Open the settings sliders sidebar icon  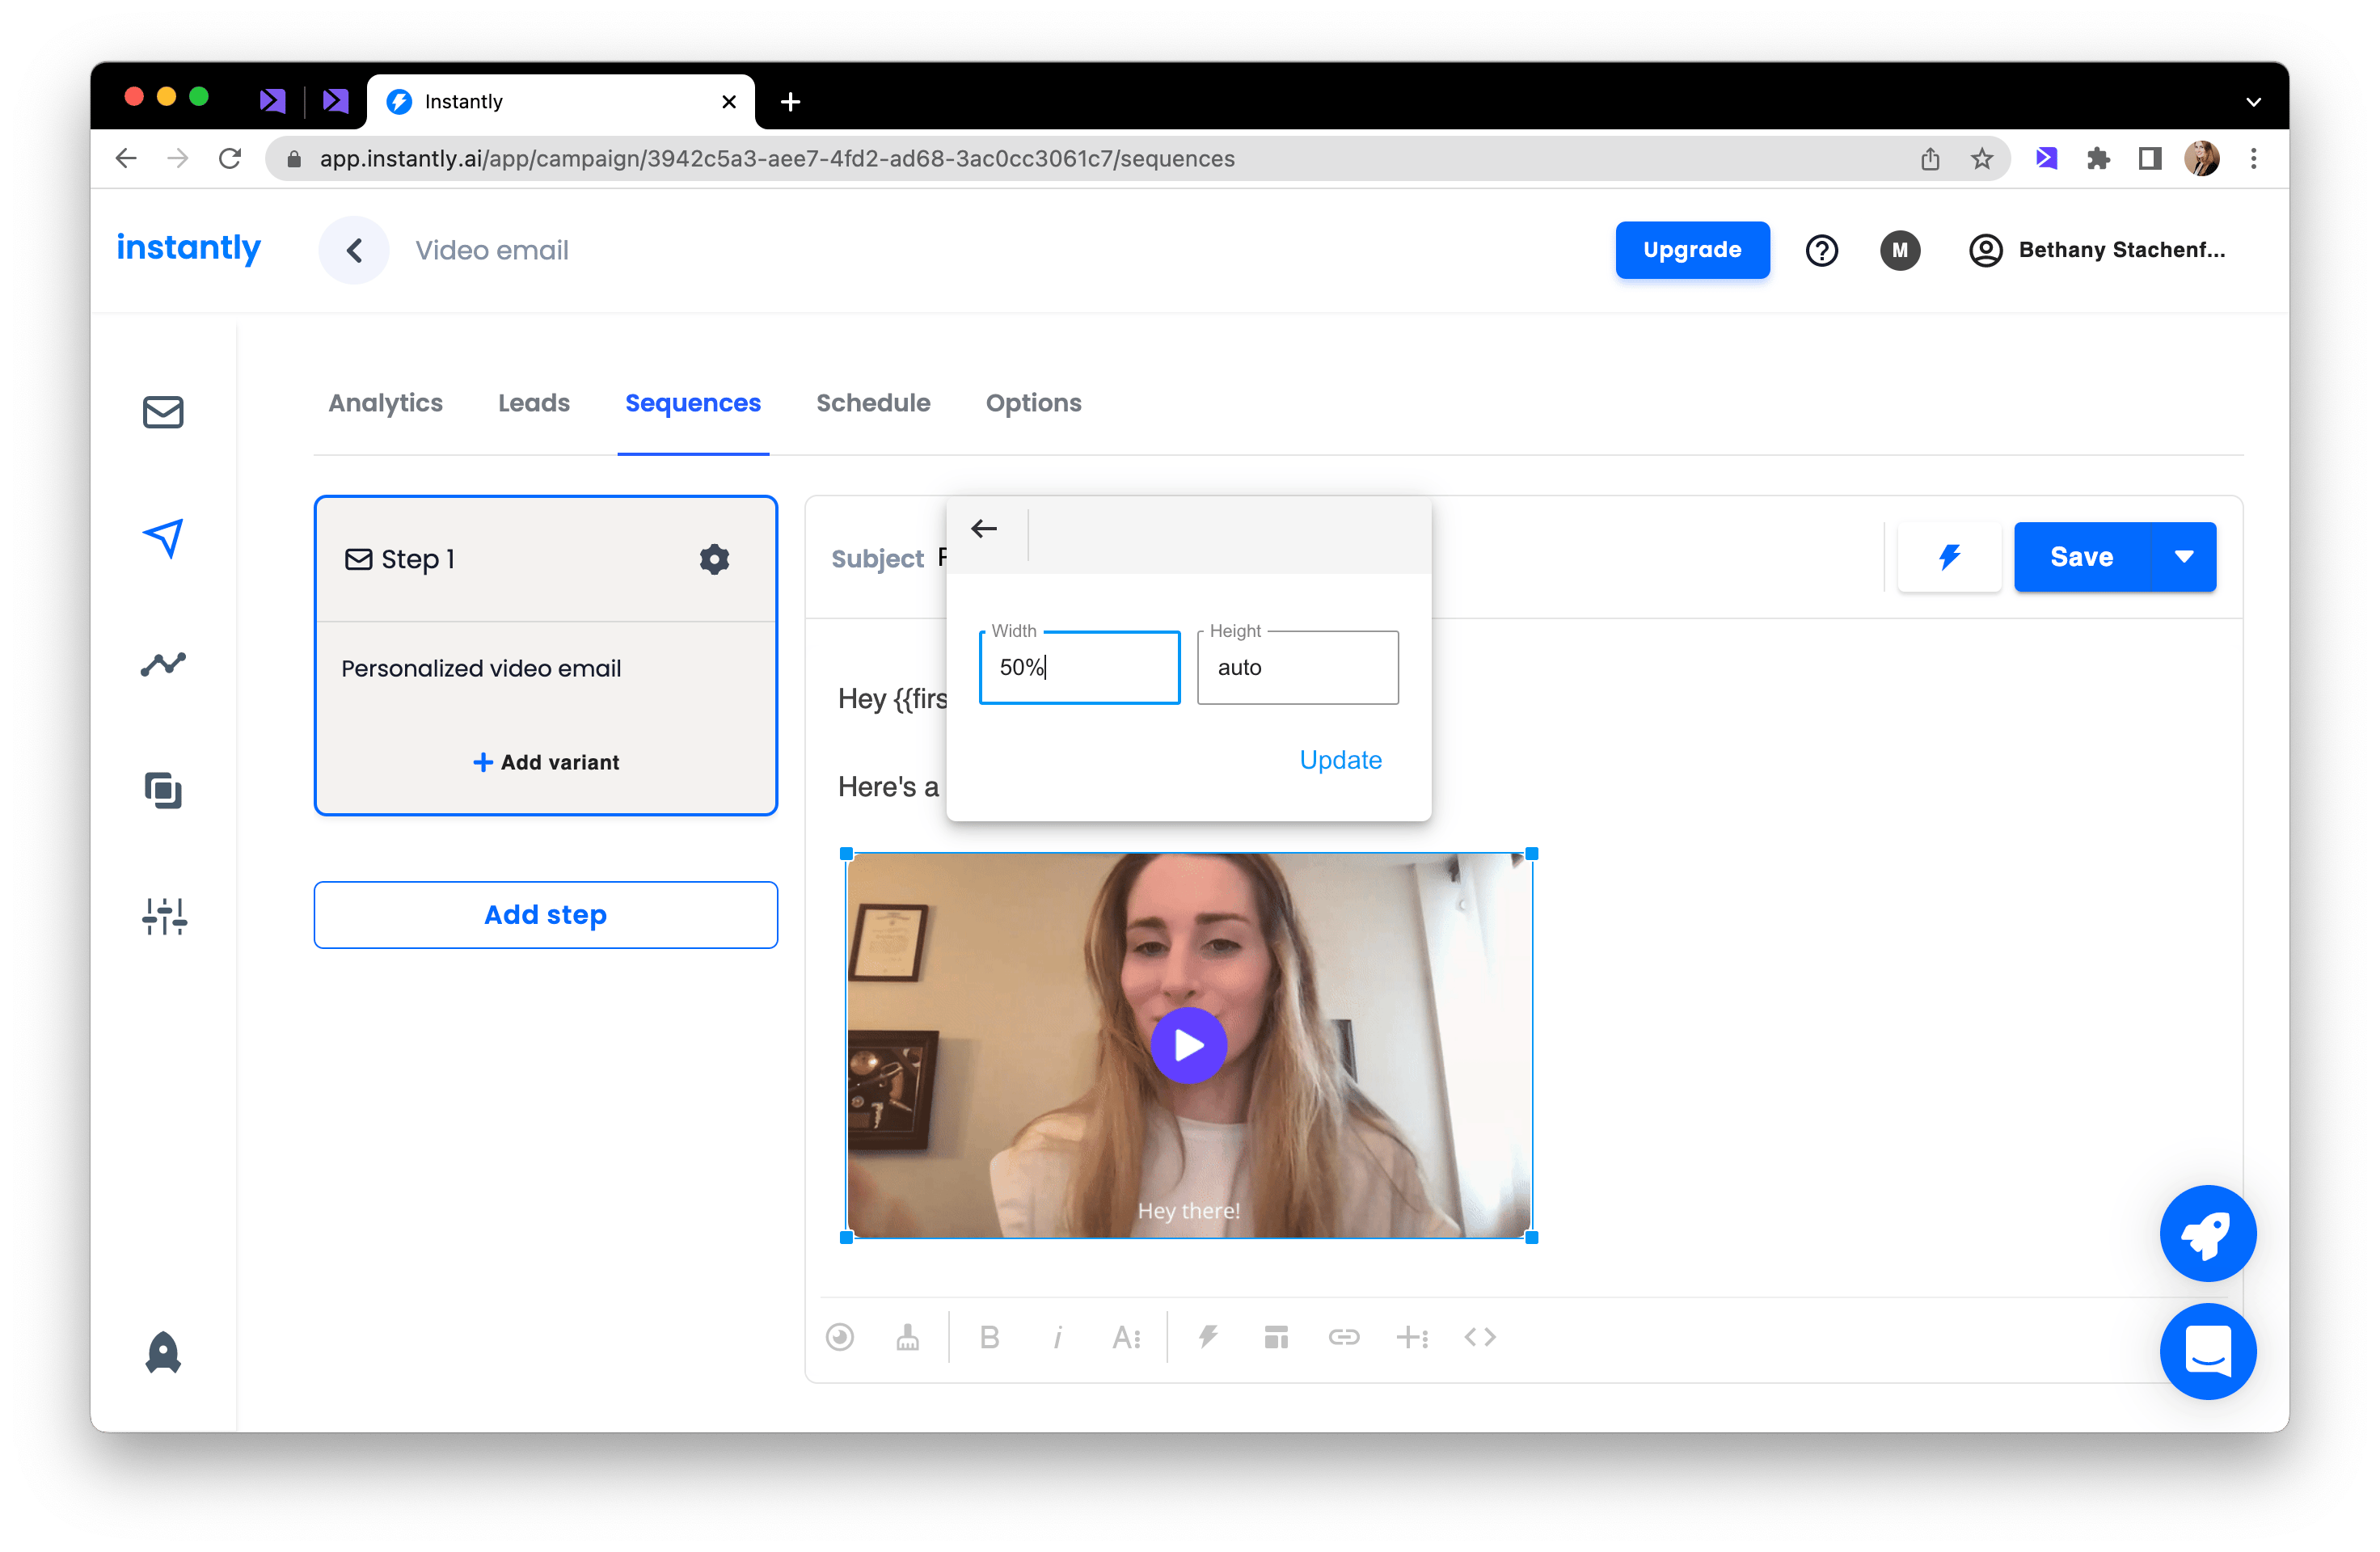click(164, 916)
